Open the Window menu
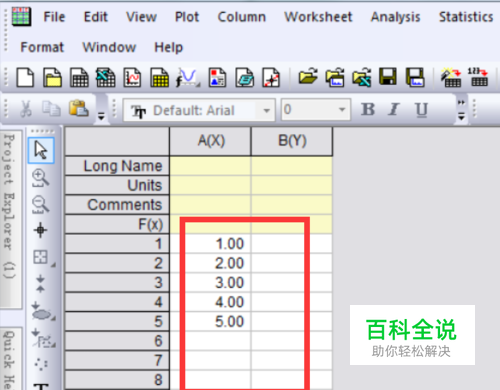 [109, 47]
